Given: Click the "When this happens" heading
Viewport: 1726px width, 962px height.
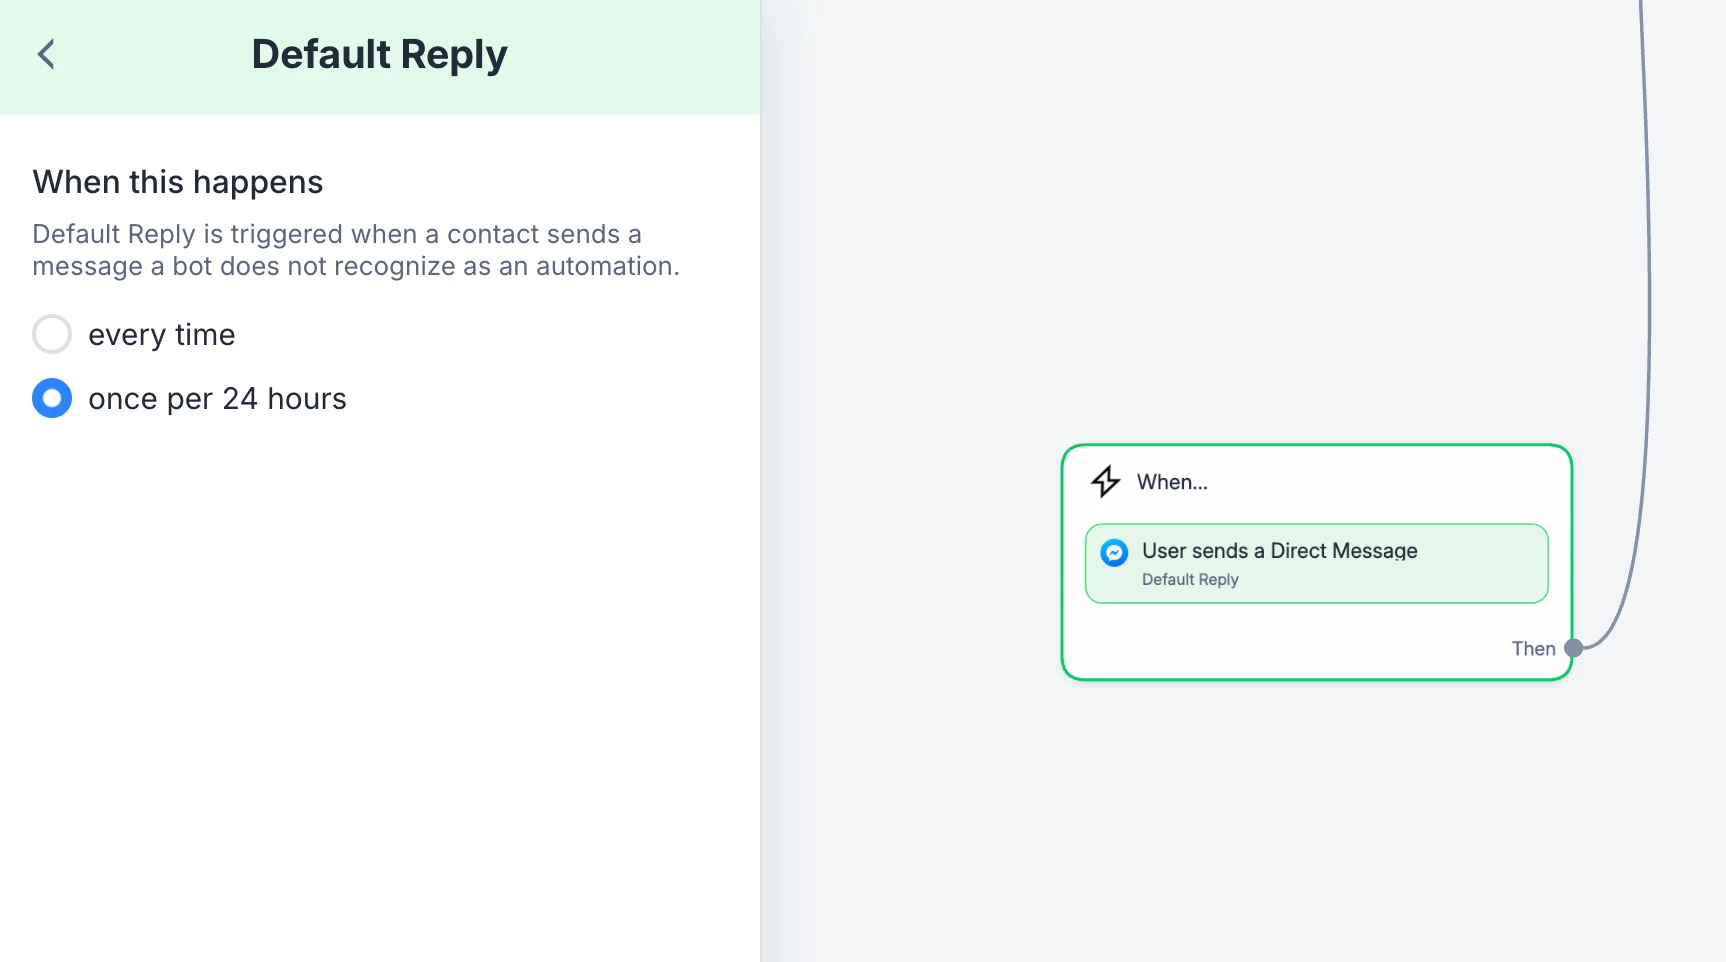Looking at the screenshot, I should (178, 182).
